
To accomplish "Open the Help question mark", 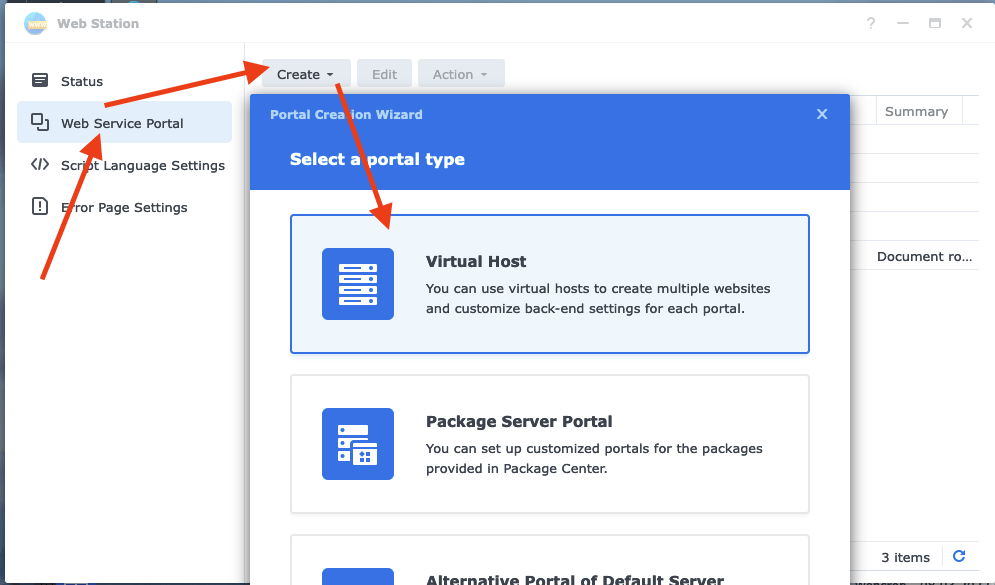I will pyautogui.click(x=870, y=23).
